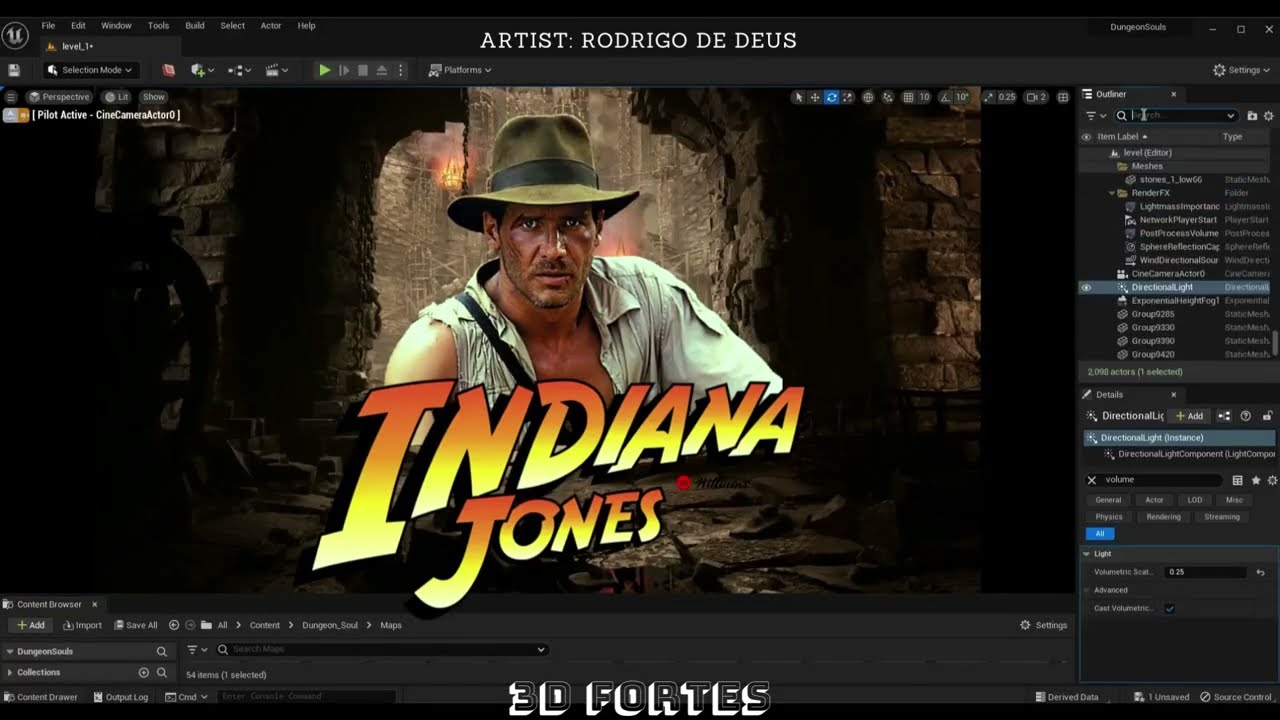Click the Unreal Engine logo icon
Image resolution: width=1280 pixels, height=720 pixels.
coord(15,35)
